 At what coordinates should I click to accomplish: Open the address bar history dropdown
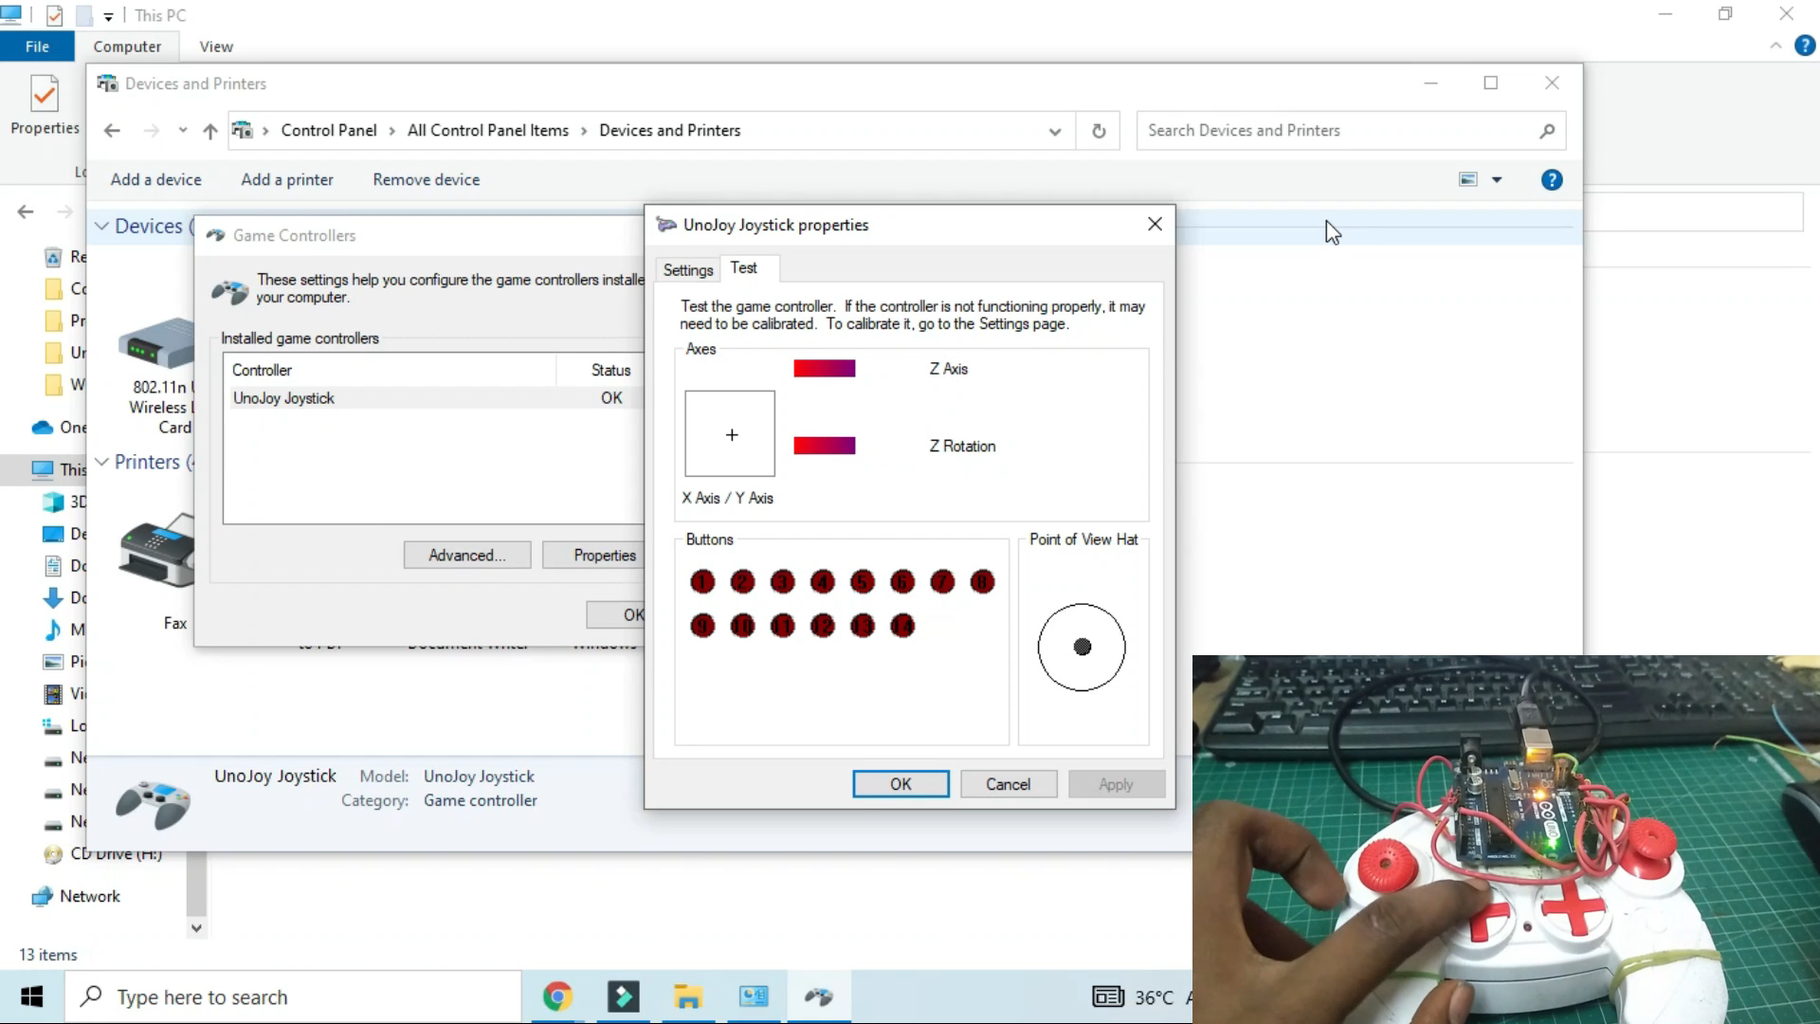[1054, 131]
